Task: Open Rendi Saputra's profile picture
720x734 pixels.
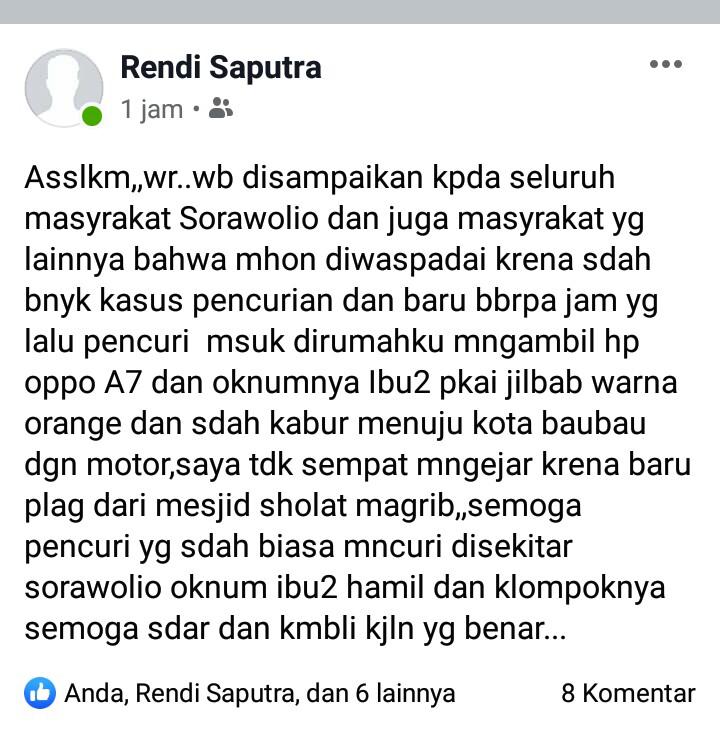Action: (64, 88)
